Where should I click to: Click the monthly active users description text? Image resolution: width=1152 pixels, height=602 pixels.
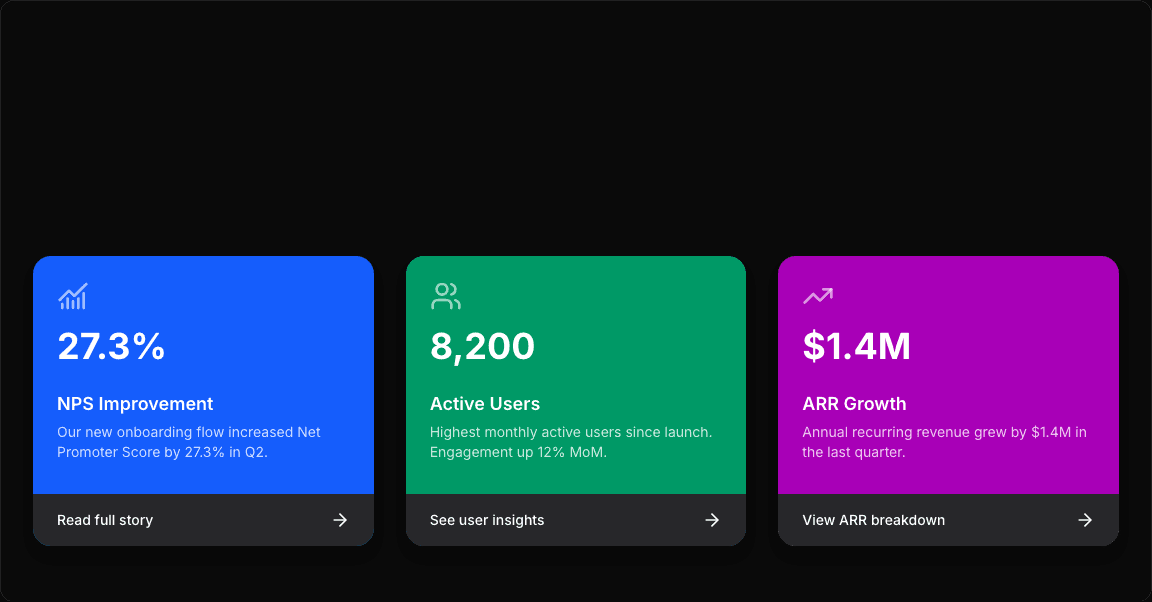(570, 442)
